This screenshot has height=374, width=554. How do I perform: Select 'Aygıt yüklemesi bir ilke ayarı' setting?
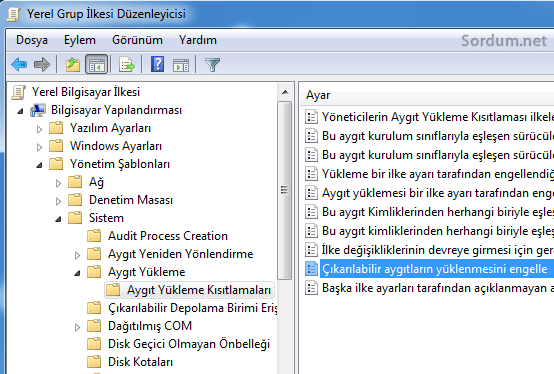point(437,193)
